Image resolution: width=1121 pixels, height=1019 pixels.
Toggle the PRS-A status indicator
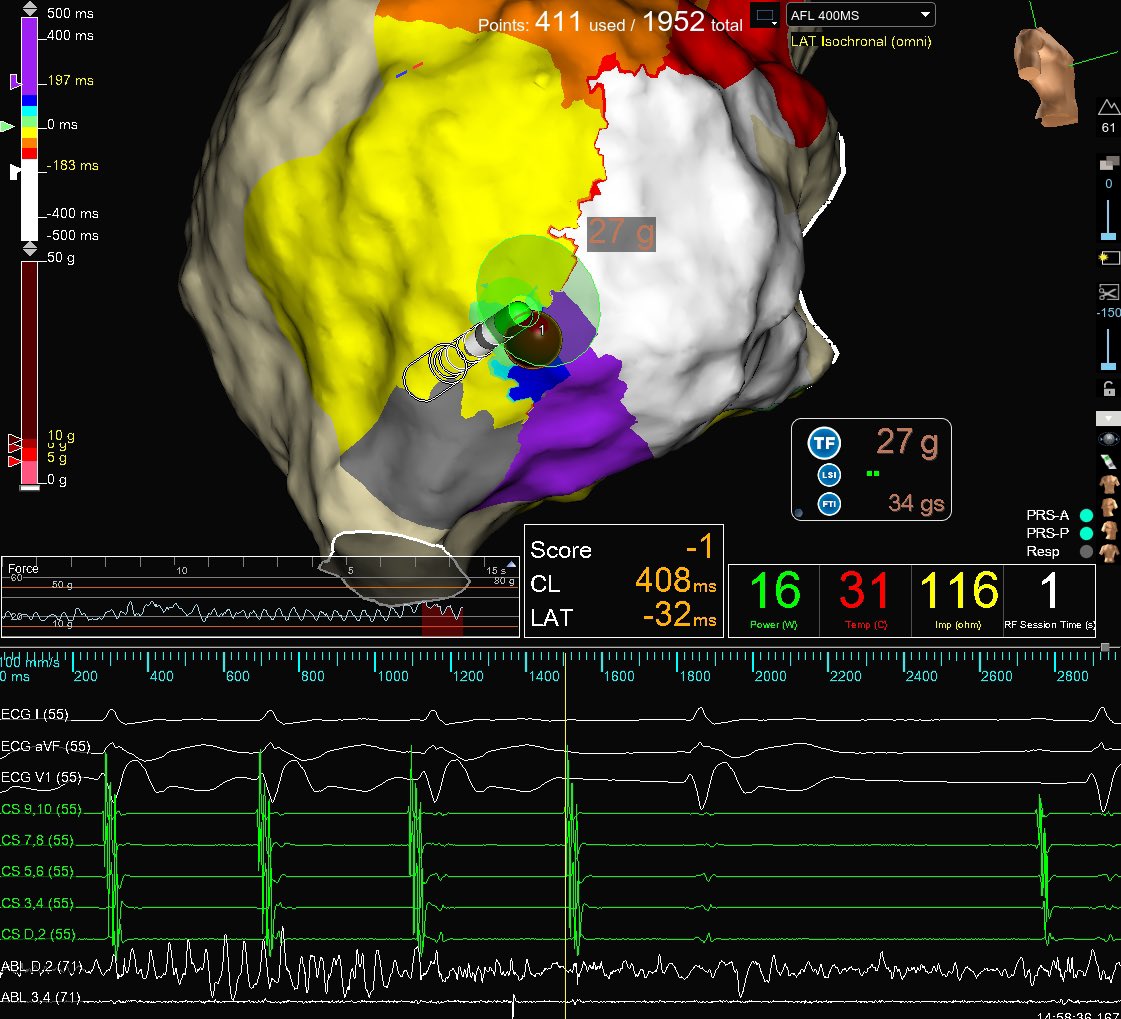pyautogui.click(x=1086, y=515)
